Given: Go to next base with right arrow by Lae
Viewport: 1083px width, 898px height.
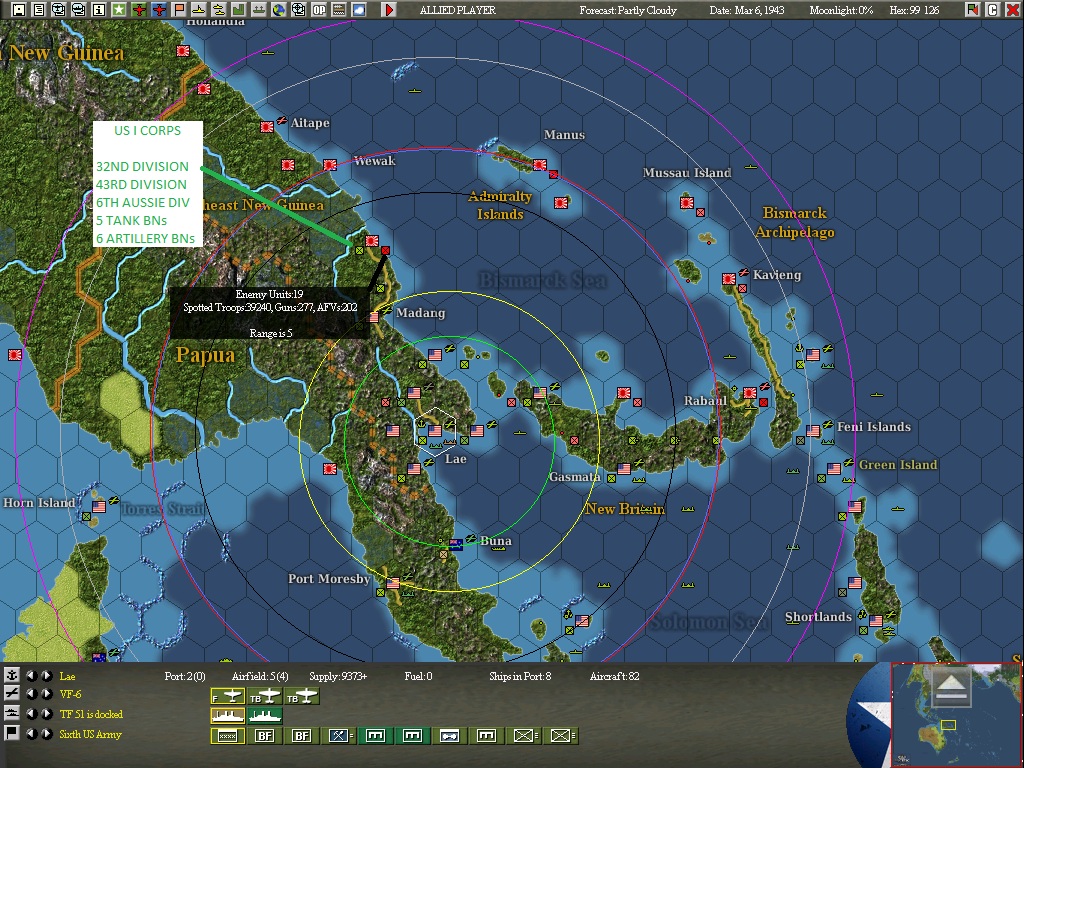Looking at the screenshot, I should tap(46, 676).
